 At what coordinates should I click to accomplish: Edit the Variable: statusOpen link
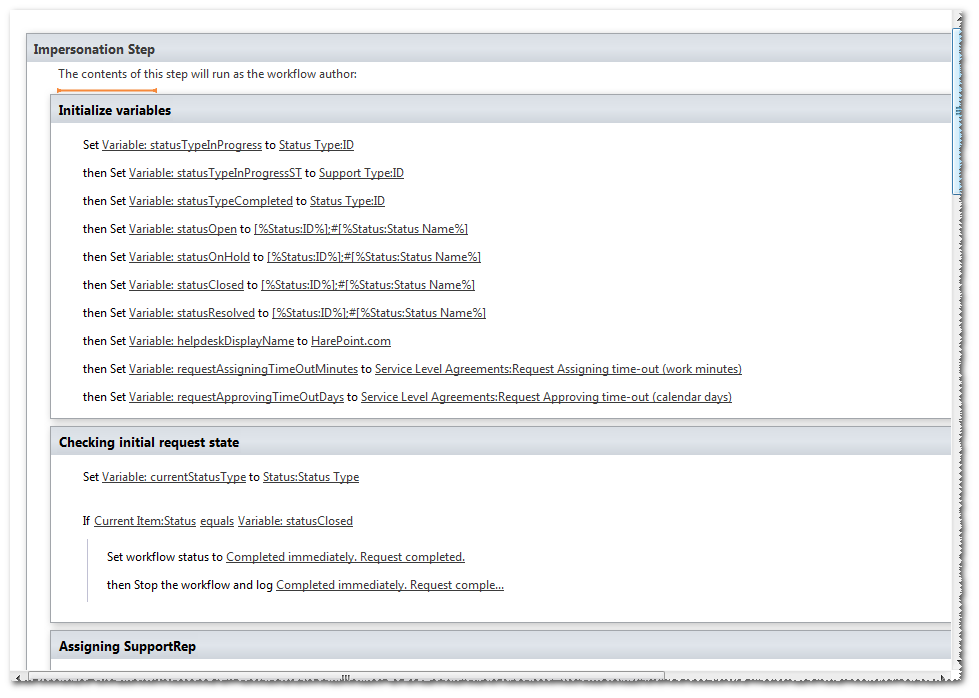[182, 229]
